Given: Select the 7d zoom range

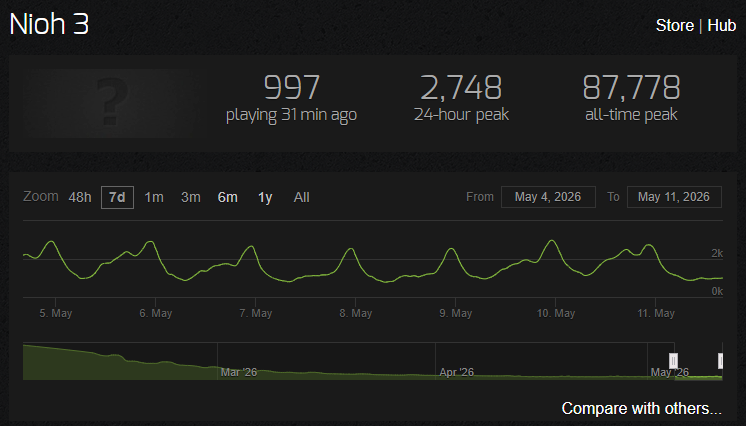Looking at the screenshot, I should (118, 197).
